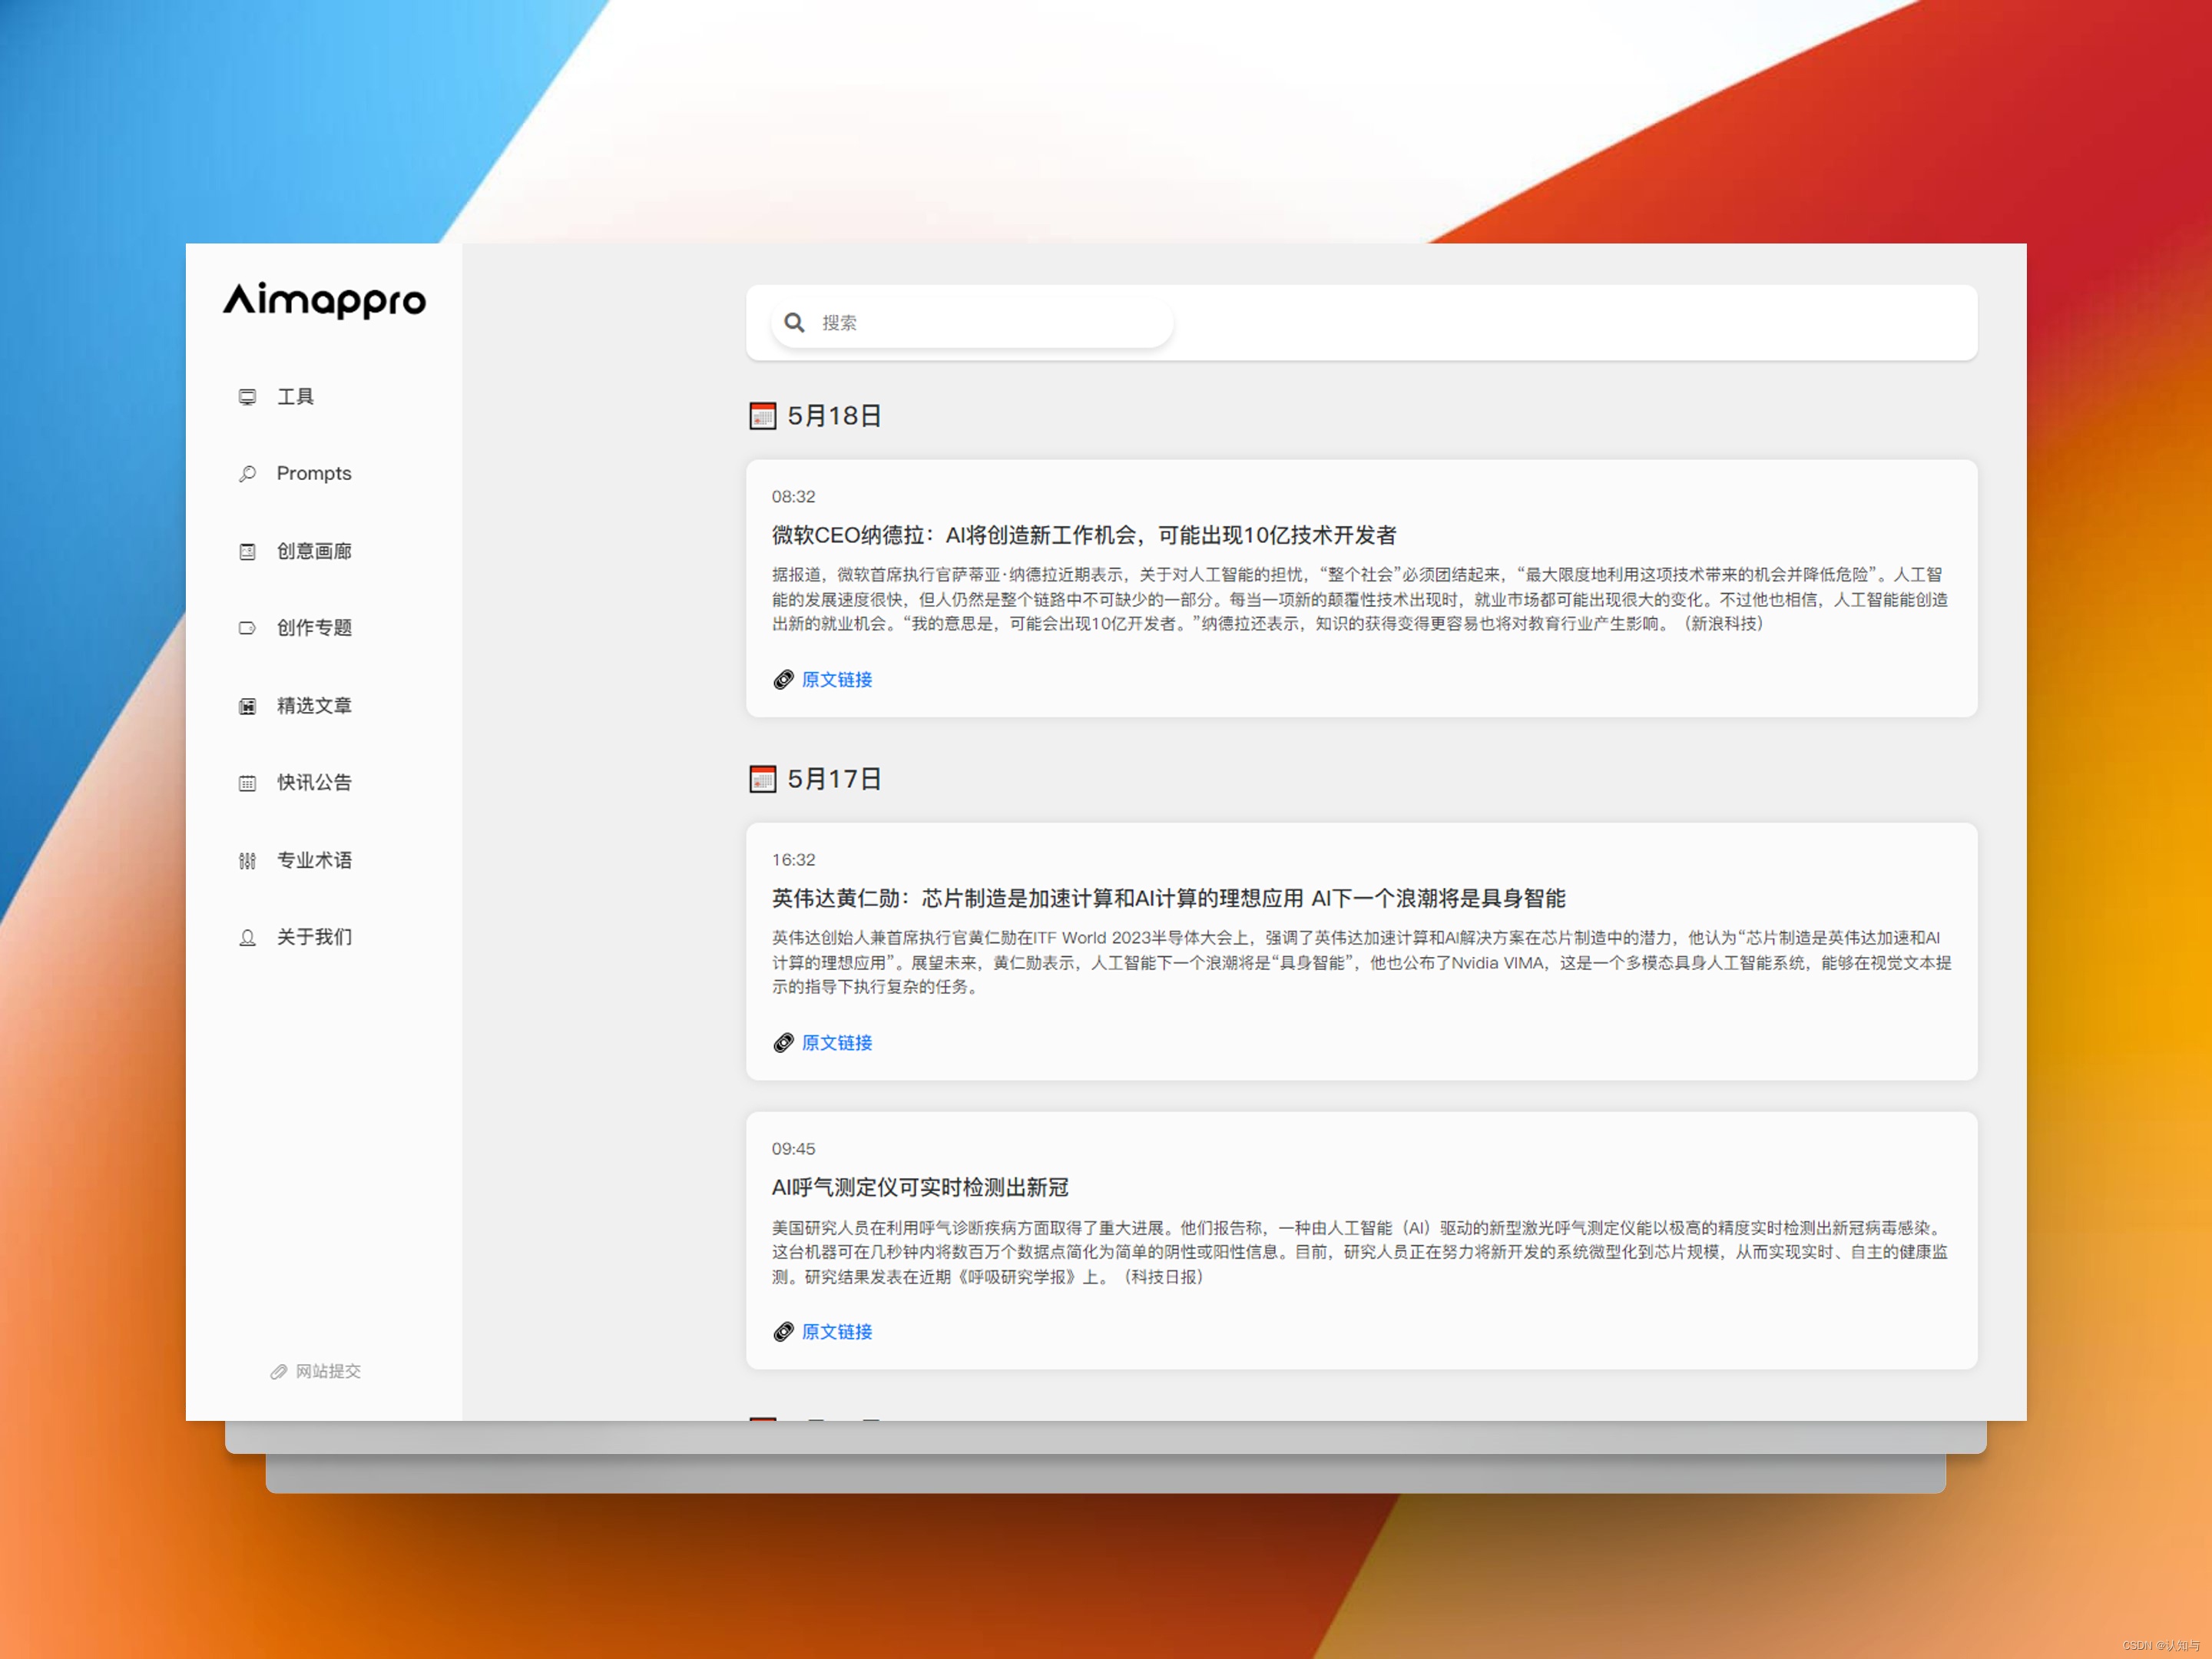
Task: Open the 关于我们 page
Action: click(314, 938)
